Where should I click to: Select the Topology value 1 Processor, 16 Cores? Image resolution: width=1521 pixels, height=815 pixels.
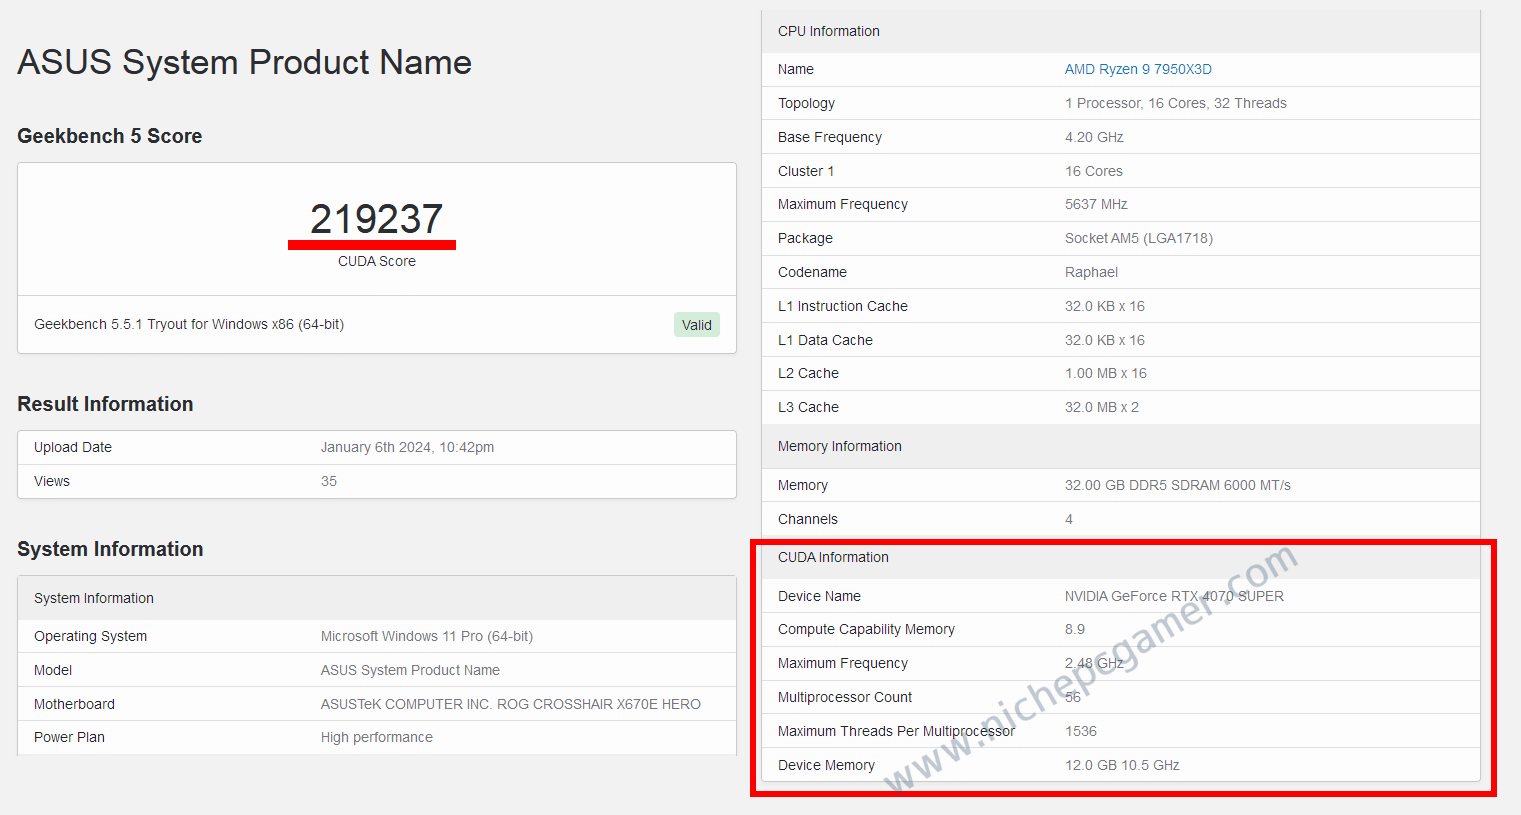coord(1176,103)
